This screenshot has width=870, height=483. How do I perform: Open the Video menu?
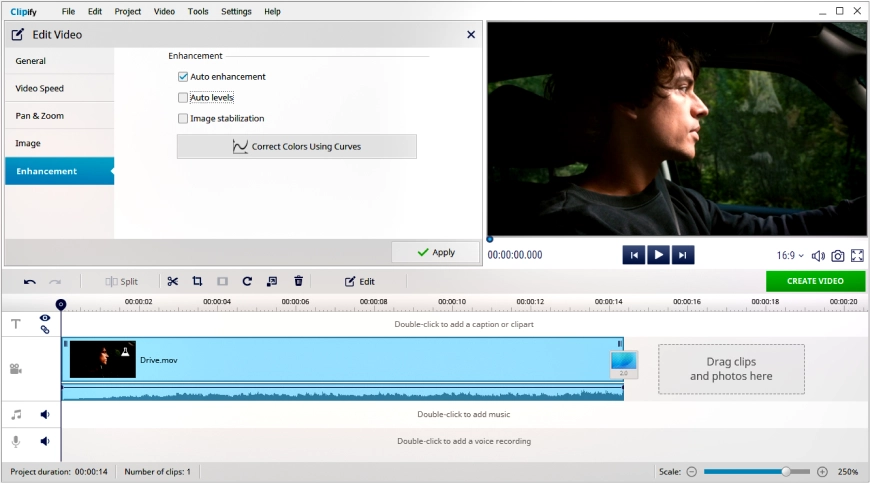click(164, 11)
